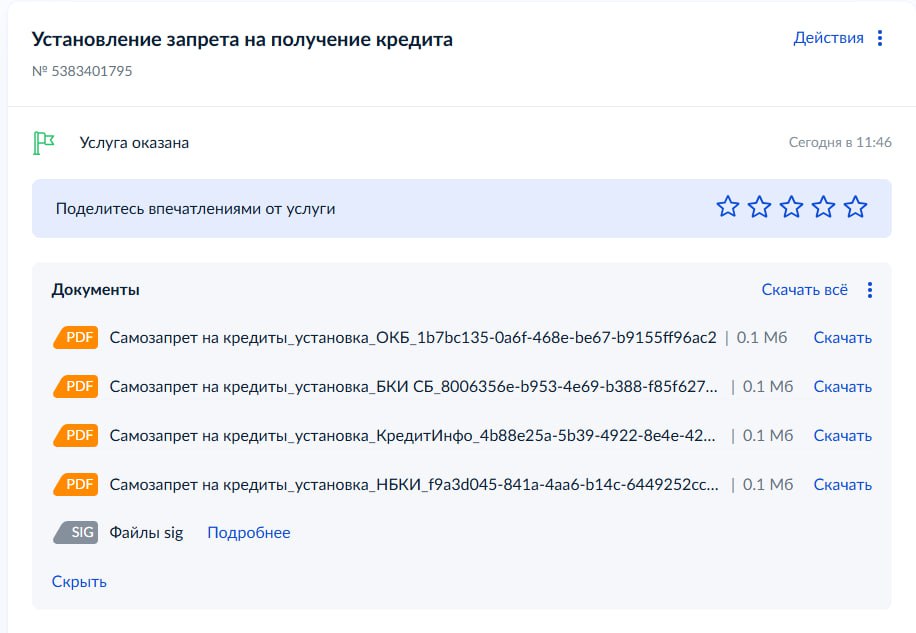
Task: Click the PDF icon of the КредитИнфо document
Action: [x=76, y=436]
